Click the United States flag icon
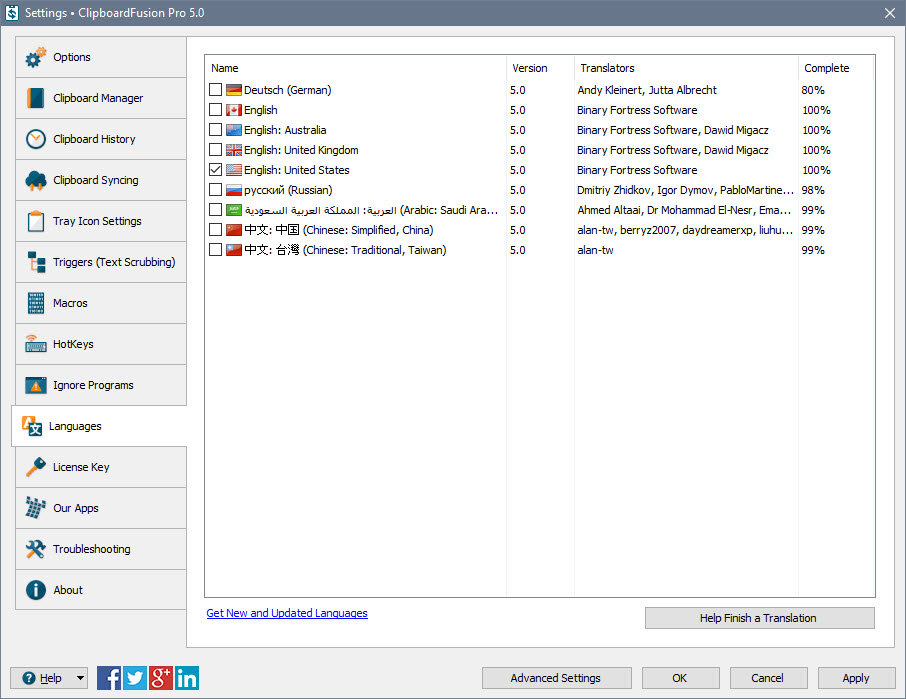Screen dimensions: 906x699 point(234,170)
